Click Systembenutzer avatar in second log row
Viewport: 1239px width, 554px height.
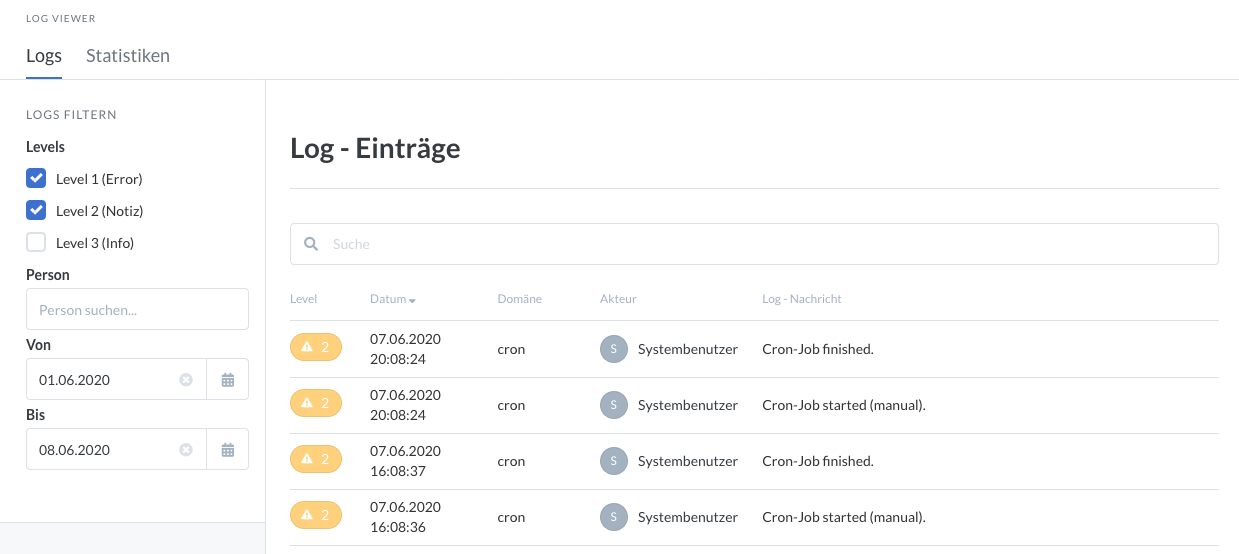pos(613,405)
